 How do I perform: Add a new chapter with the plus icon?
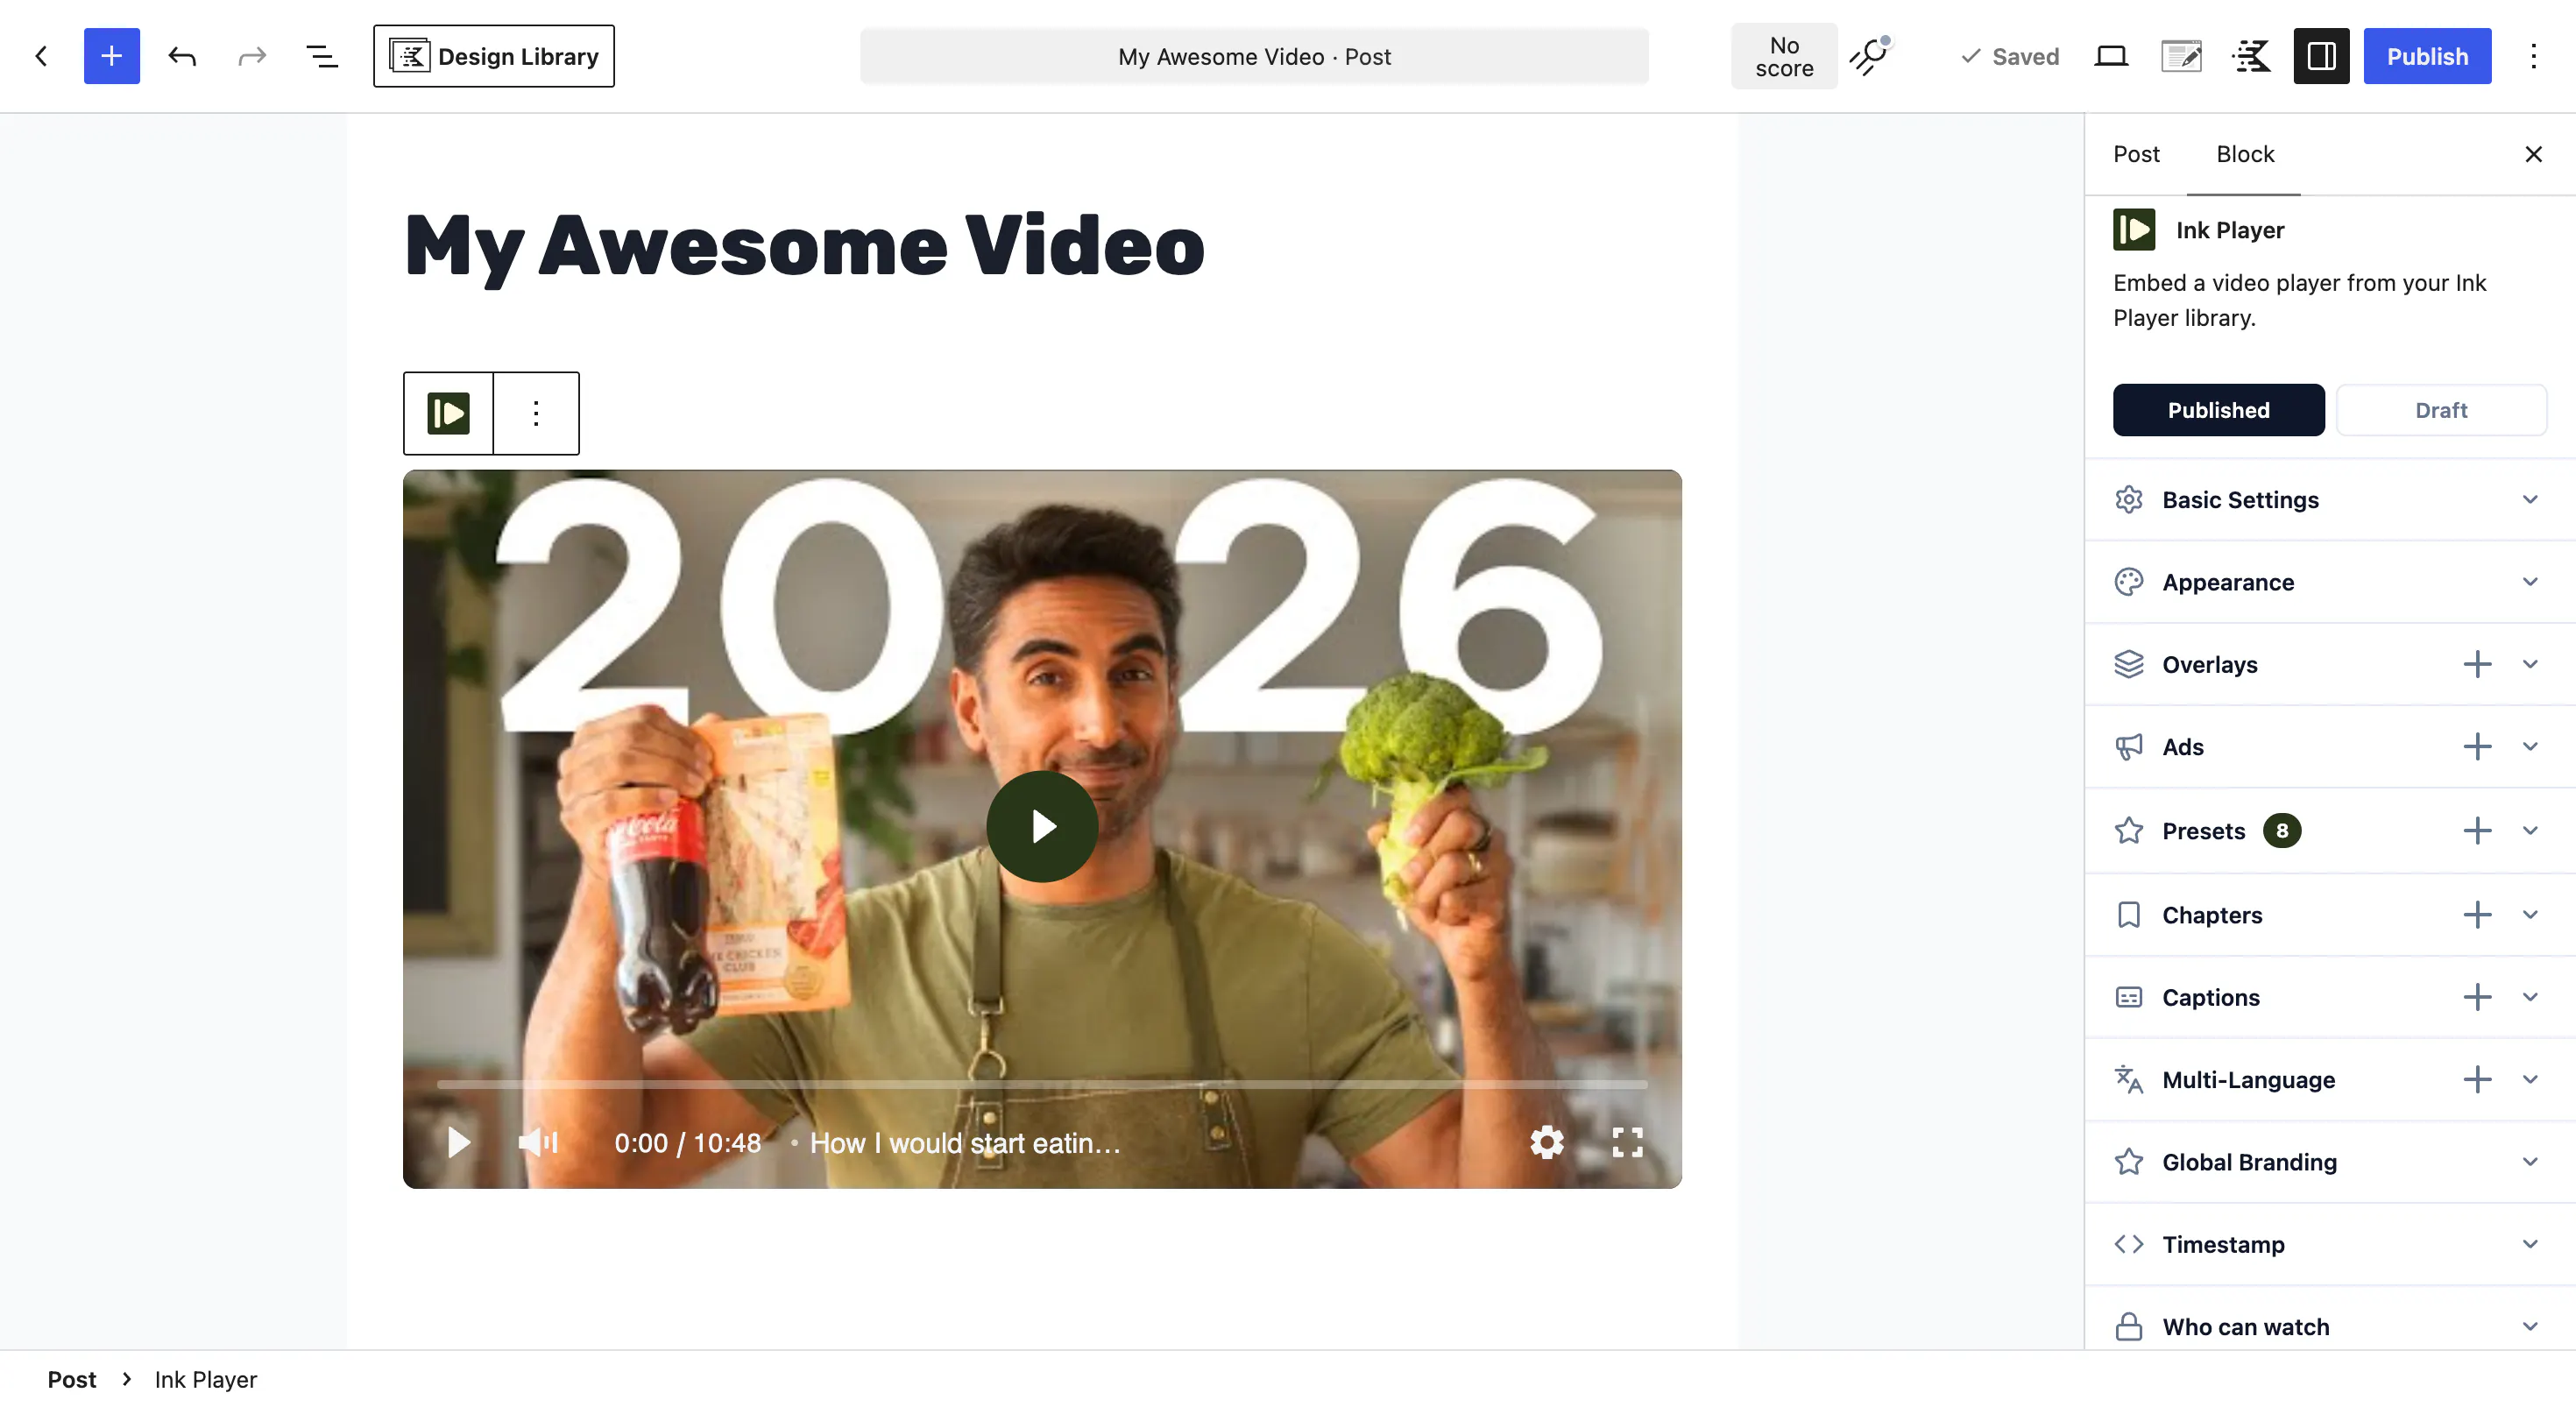2477,914
